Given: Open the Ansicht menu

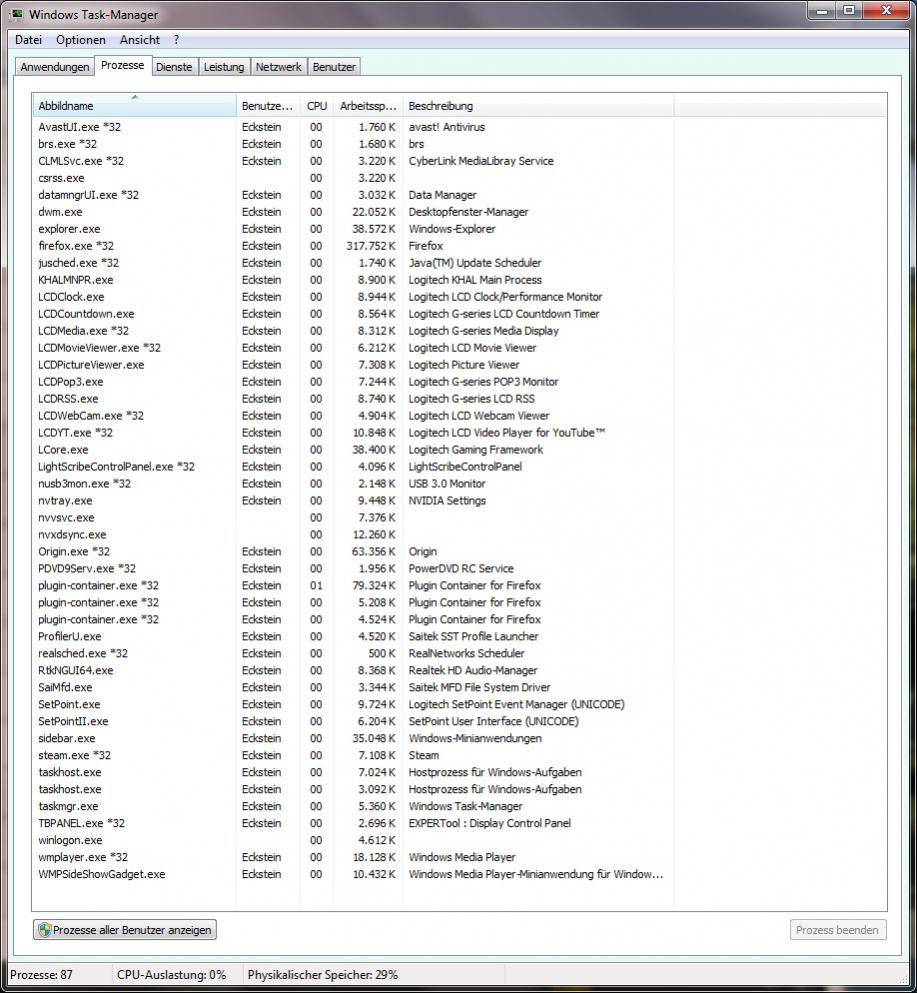Looking at the screenshot, I should (140, 40).
